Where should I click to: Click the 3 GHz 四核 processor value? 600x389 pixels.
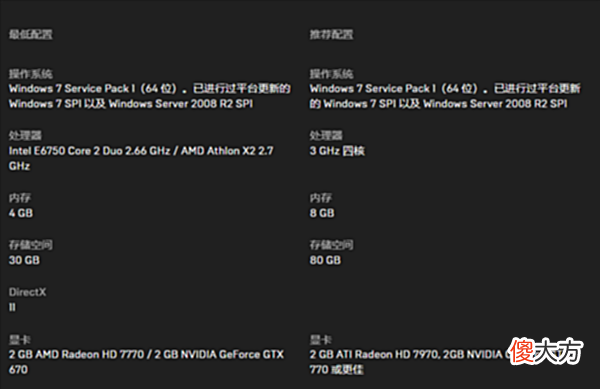coord(337,151)
